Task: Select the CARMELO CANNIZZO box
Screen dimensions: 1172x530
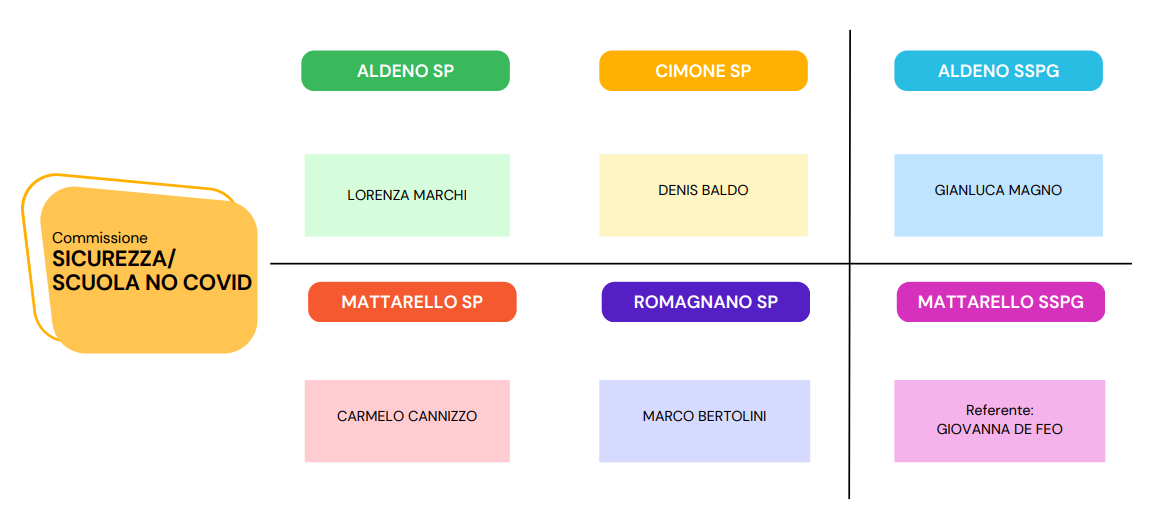Action: tap(407, 421)
